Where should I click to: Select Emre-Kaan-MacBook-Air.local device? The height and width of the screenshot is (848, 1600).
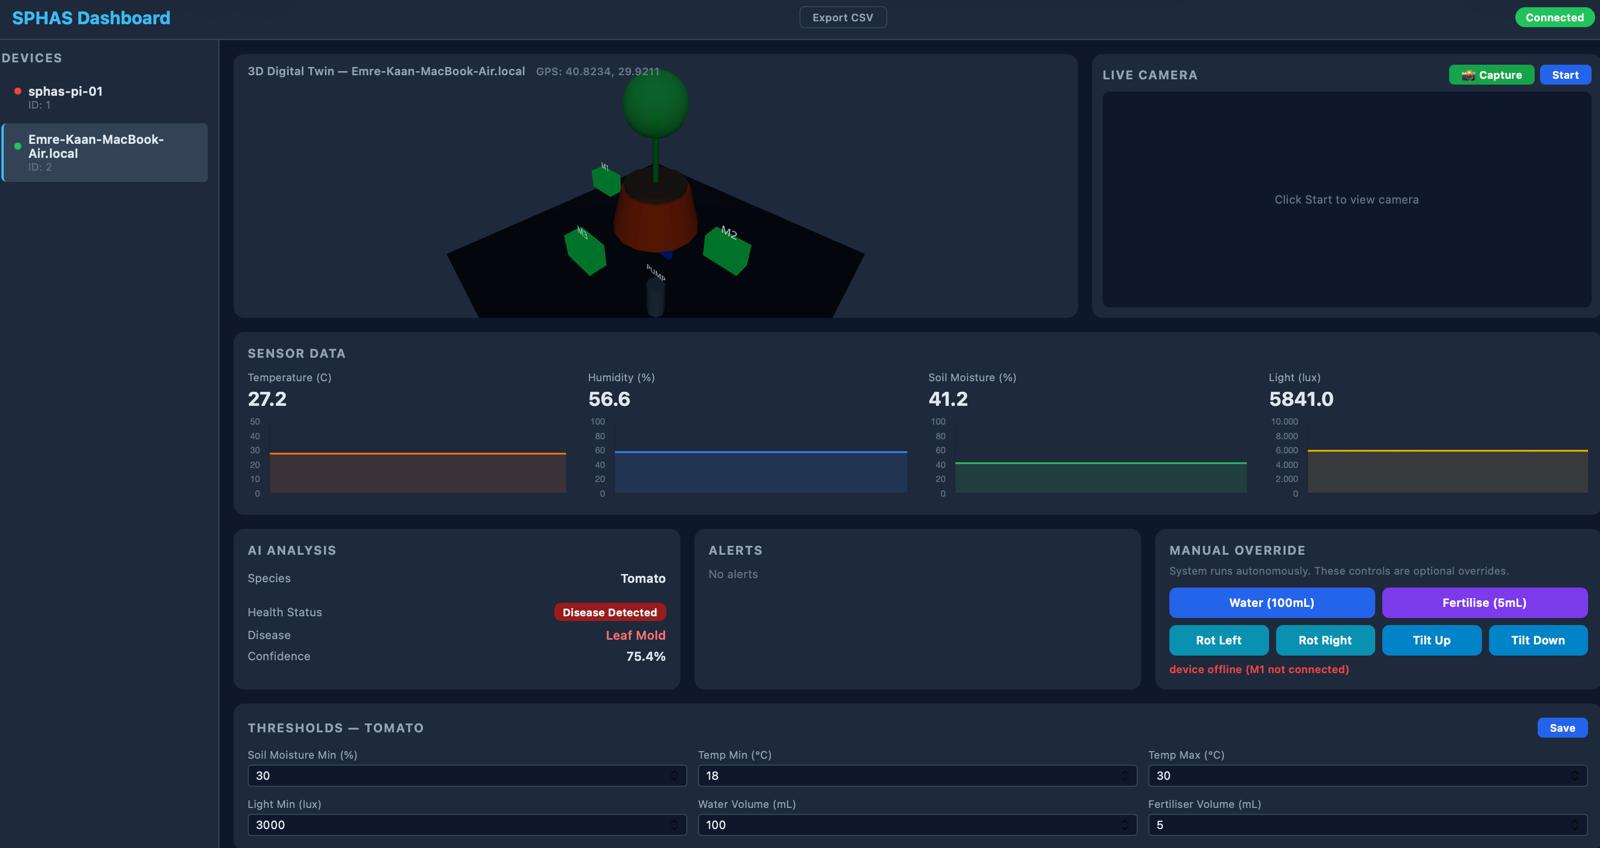coord(105,152)
